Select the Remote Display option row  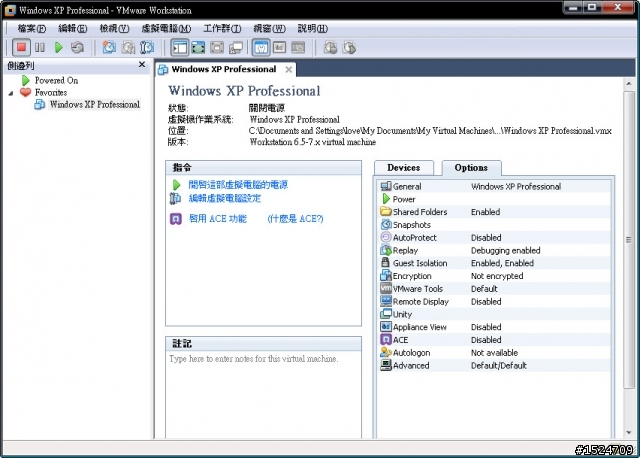[x=493, y=302]
